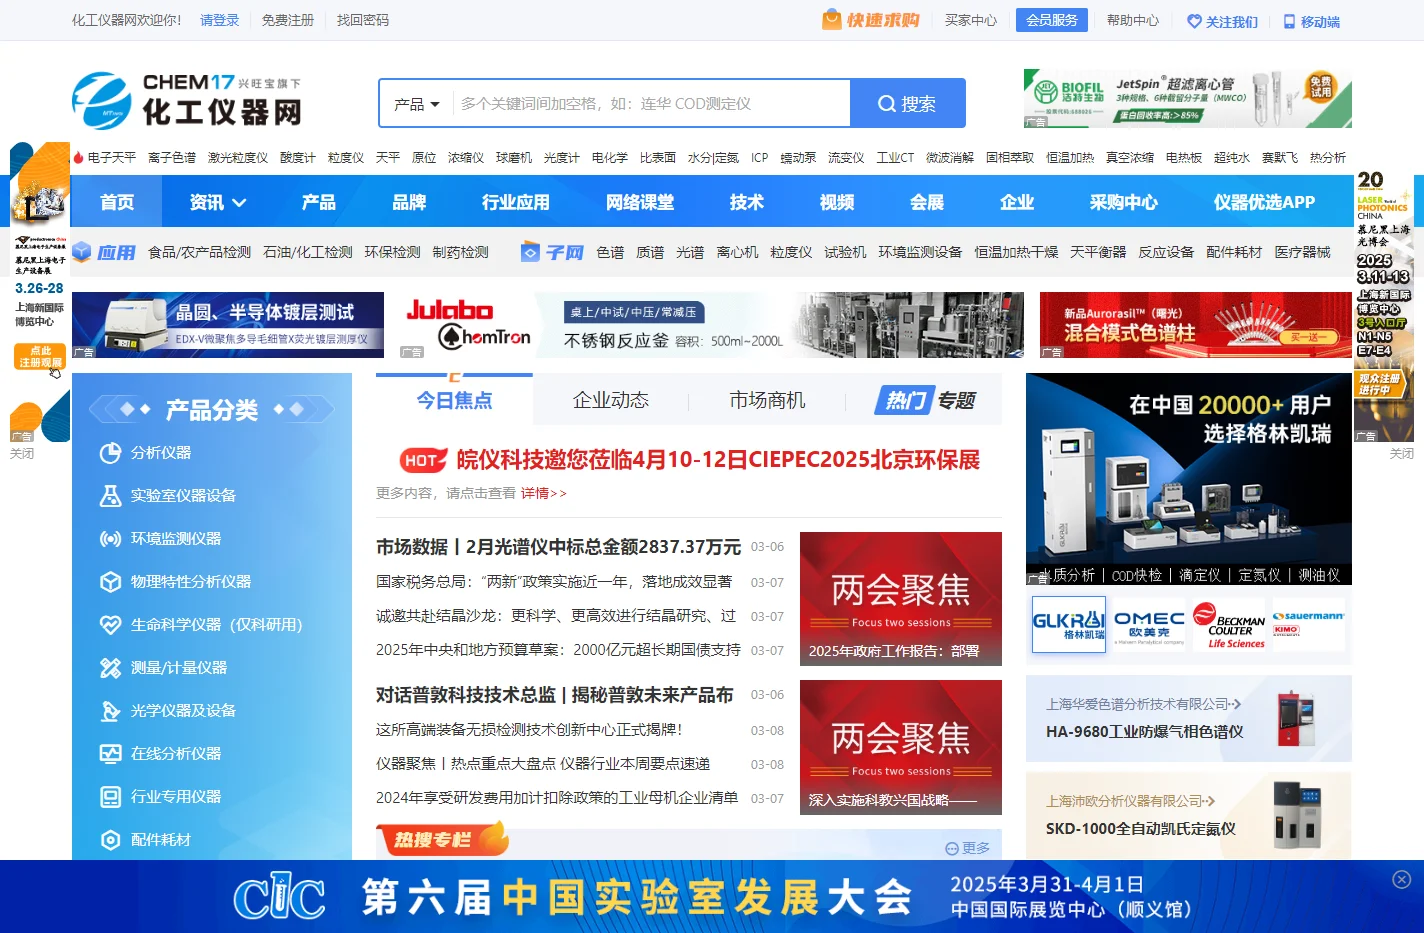The image size is (1424, 933).
Task: Click the GLKRUI 格林凯瑞 brand logo
Action: point(1068,625)
